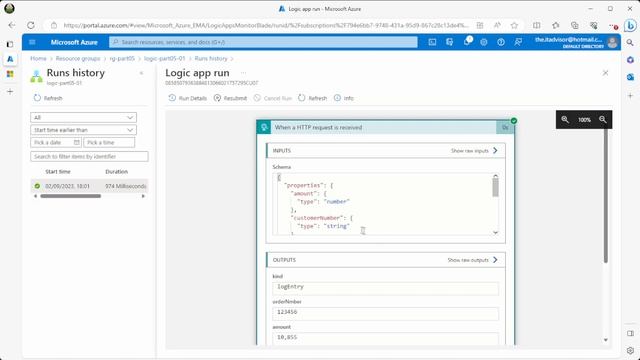Open Azure portal settings gear

[x=484, y=42]
